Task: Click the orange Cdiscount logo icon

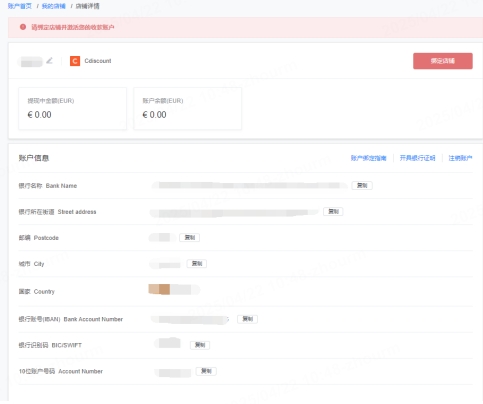Action: click(x=75, y=61)
